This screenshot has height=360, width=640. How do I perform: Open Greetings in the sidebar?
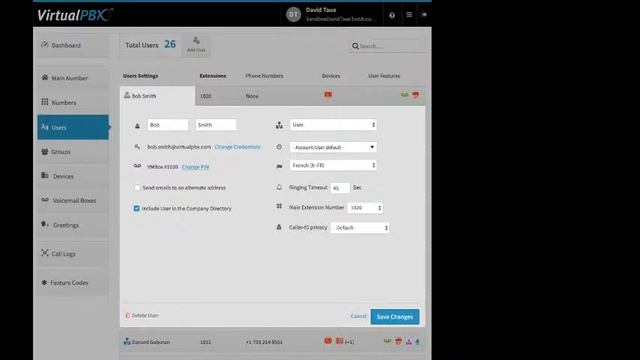pos(73,225)
